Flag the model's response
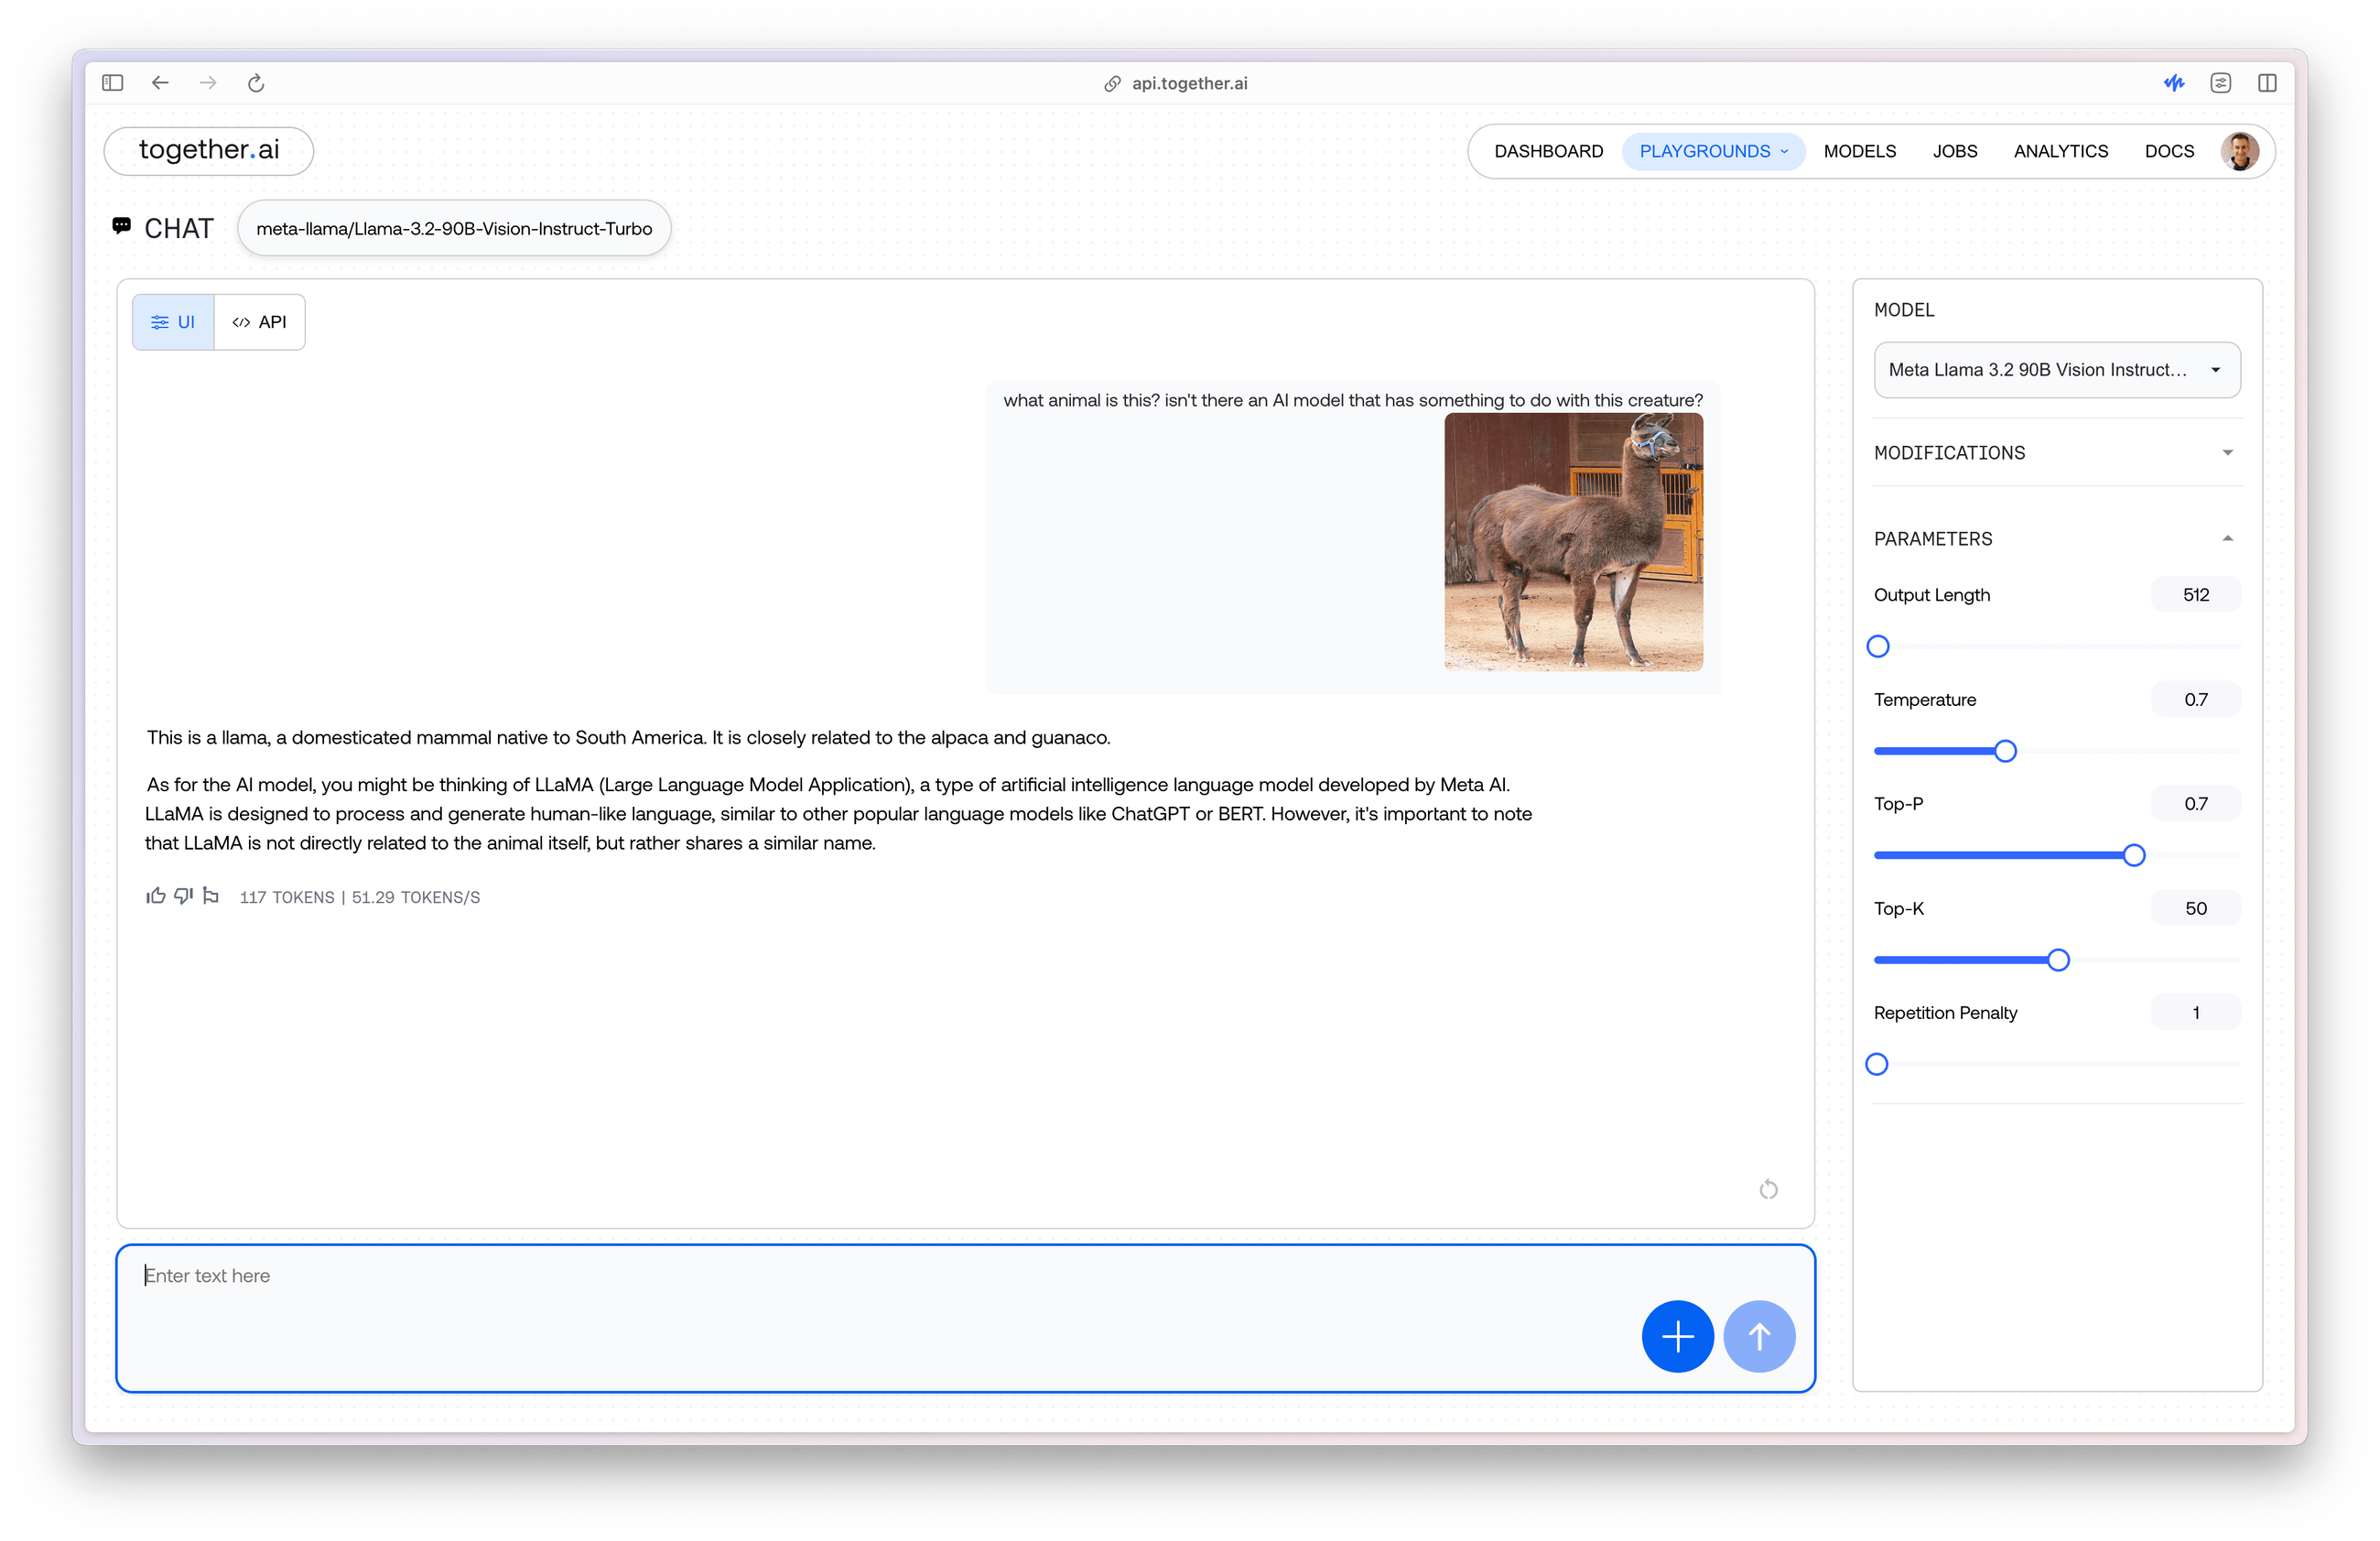Viewport: 2380px width, 1541px height. pos(211,896)
